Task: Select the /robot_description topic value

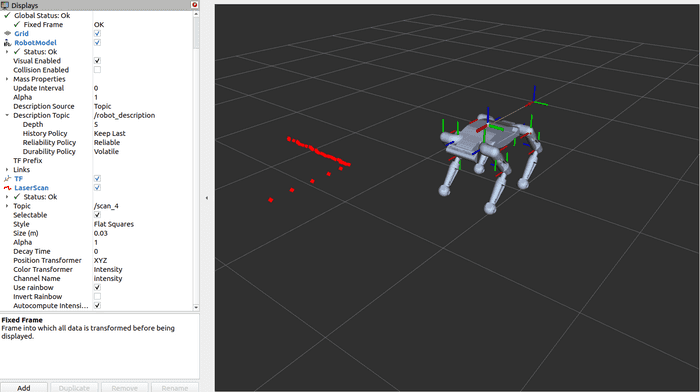Action: (124, 115)
